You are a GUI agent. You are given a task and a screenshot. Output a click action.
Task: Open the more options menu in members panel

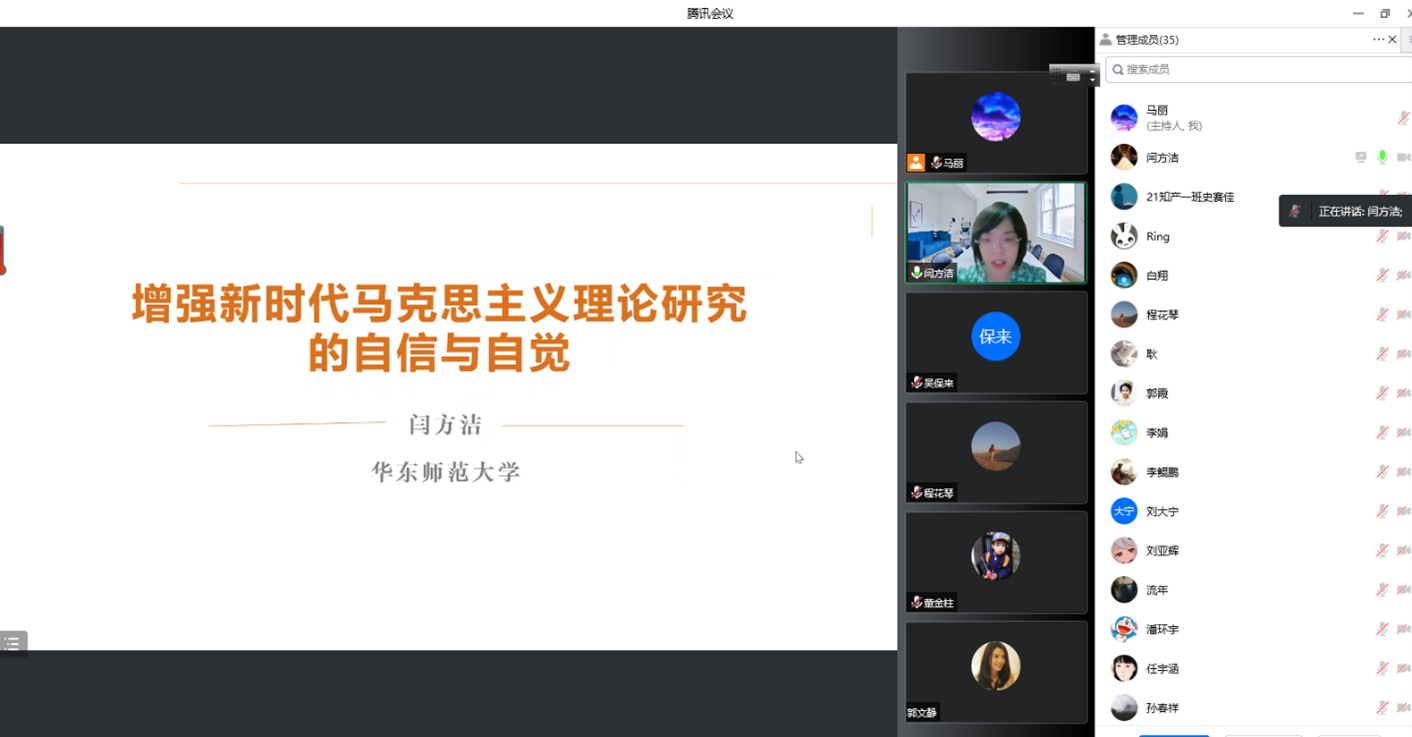pyautogui.click(x=1378, y=40)
